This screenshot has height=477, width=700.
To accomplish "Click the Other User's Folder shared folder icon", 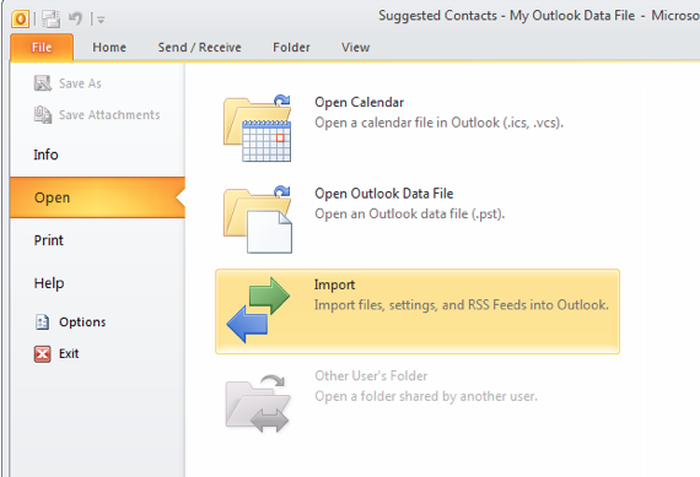I will (x=258, y=403).
